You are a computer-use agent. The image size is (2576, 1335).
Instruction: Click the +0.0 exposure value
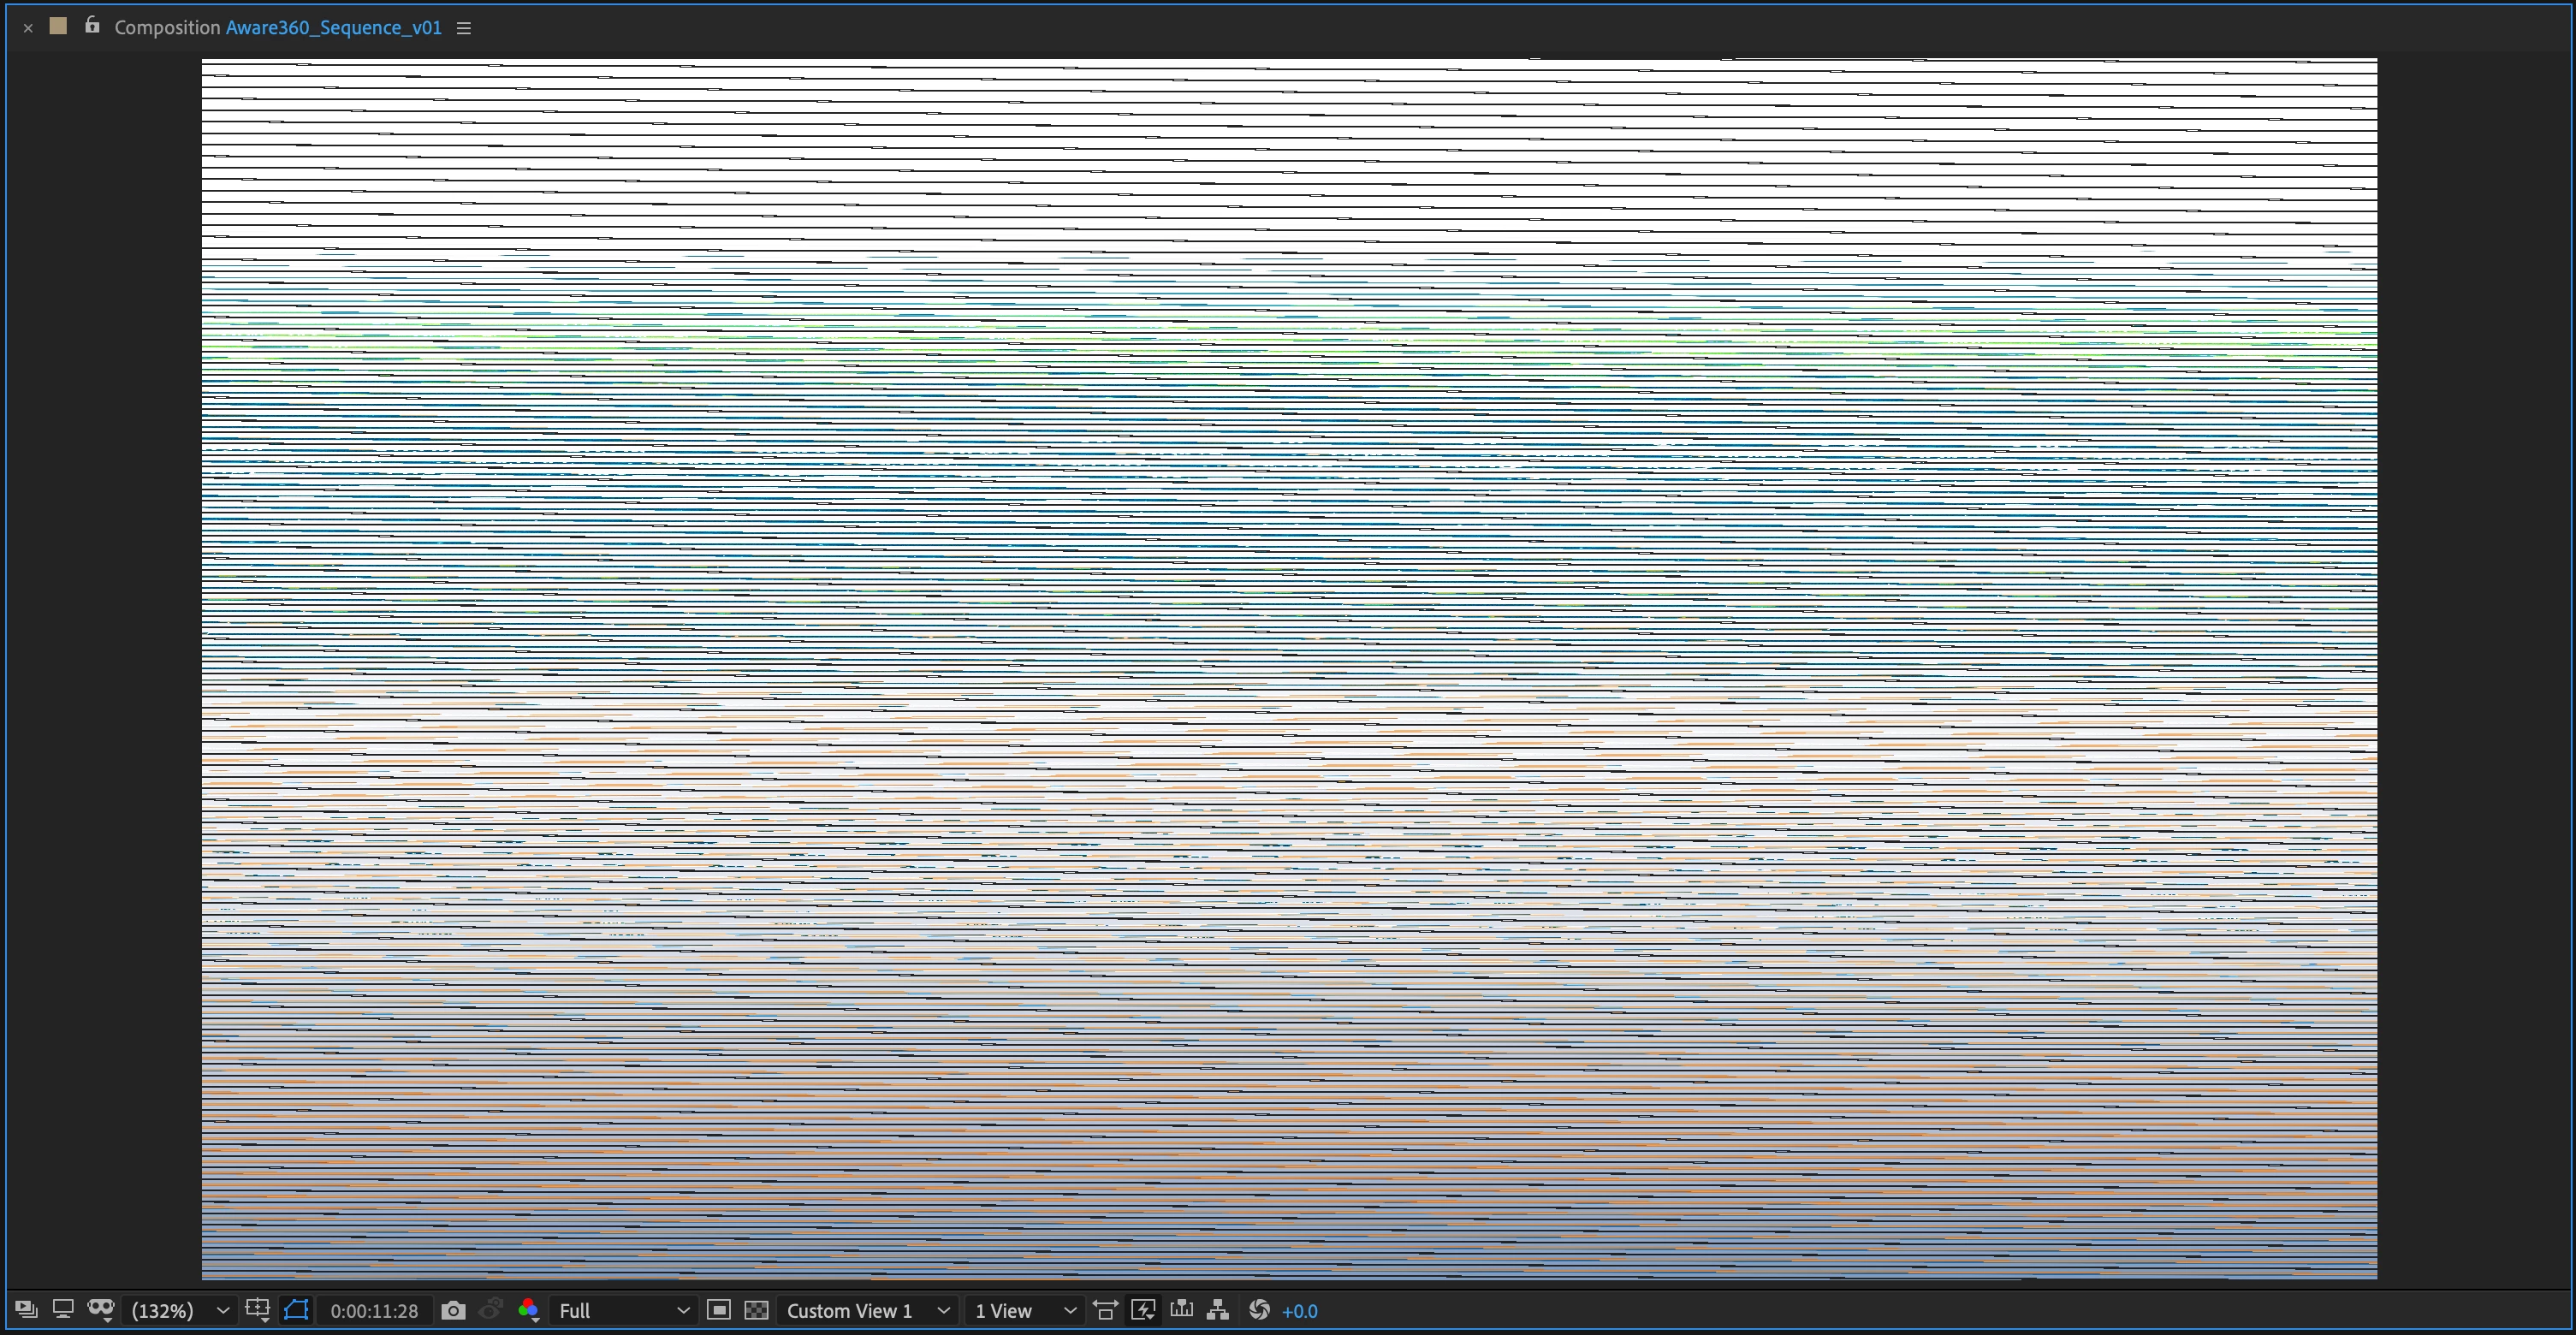coord(1299,1310)
